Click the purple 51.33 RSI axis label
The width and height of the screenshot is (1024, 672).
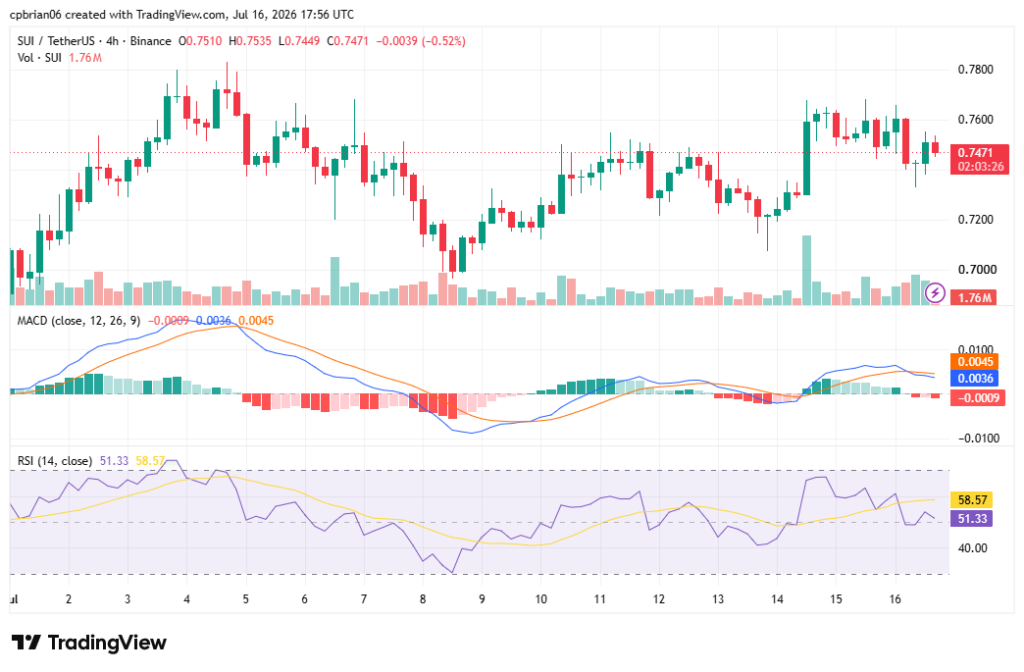click(972, 519)
